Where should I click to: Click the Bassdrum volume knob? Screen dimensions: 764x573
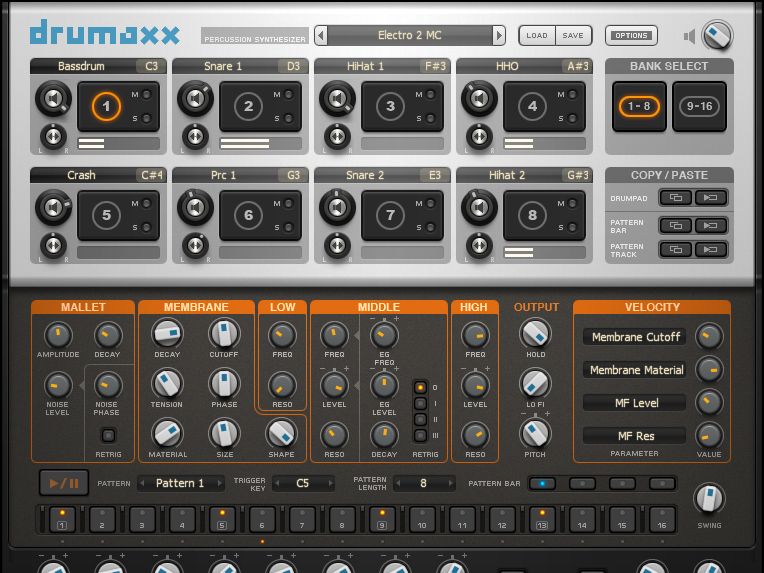pyautogui.click(x=53, y=99)
